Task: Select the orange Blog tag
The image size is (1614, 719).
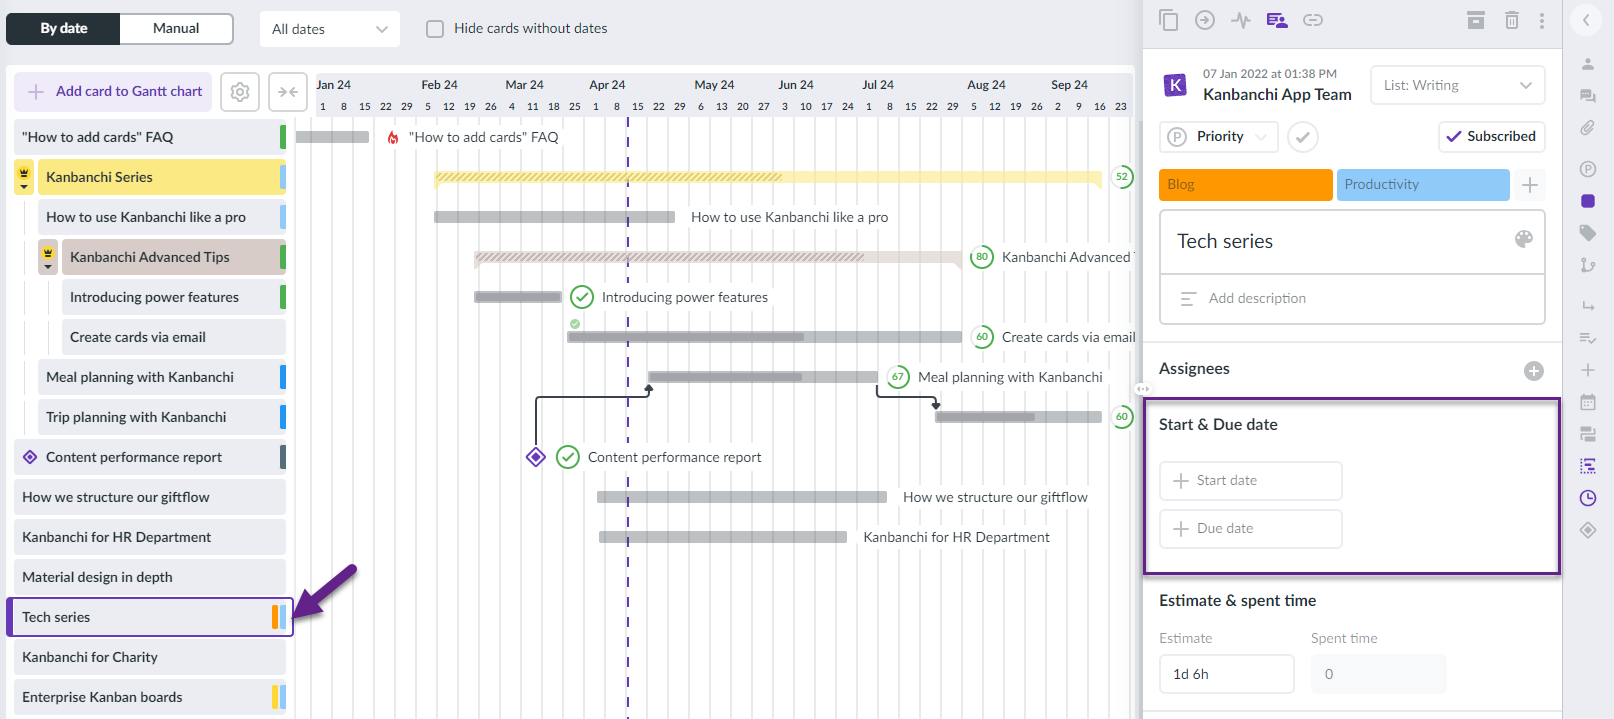Action: [x=1245, y=185]
